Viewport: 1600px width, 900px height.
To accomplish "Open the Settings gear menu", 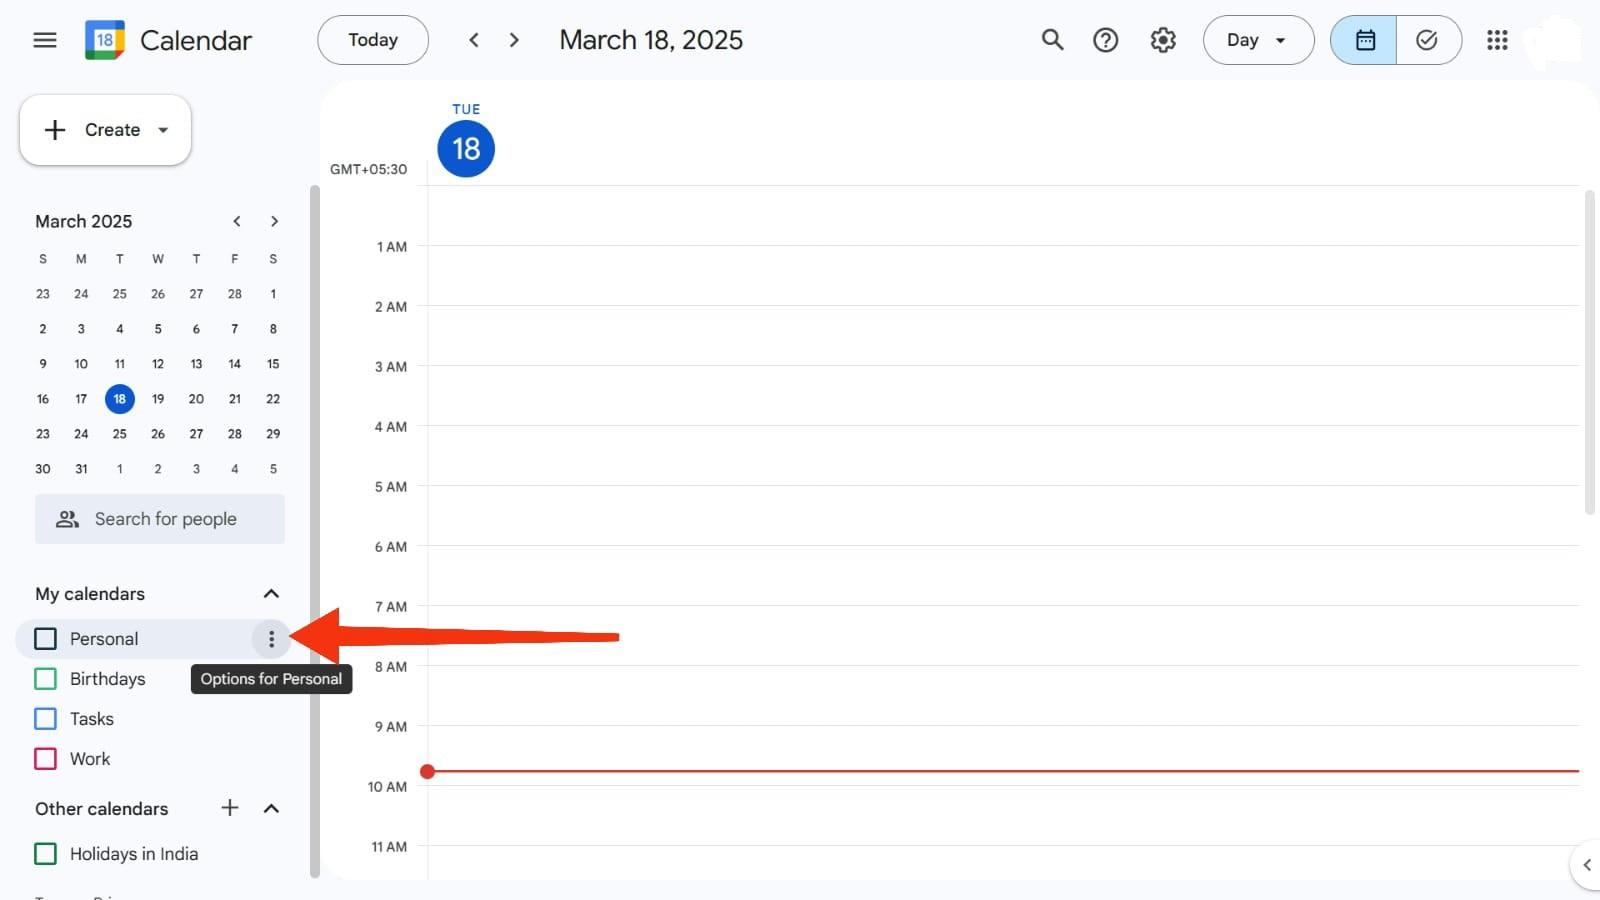I will coord(1162,40).
